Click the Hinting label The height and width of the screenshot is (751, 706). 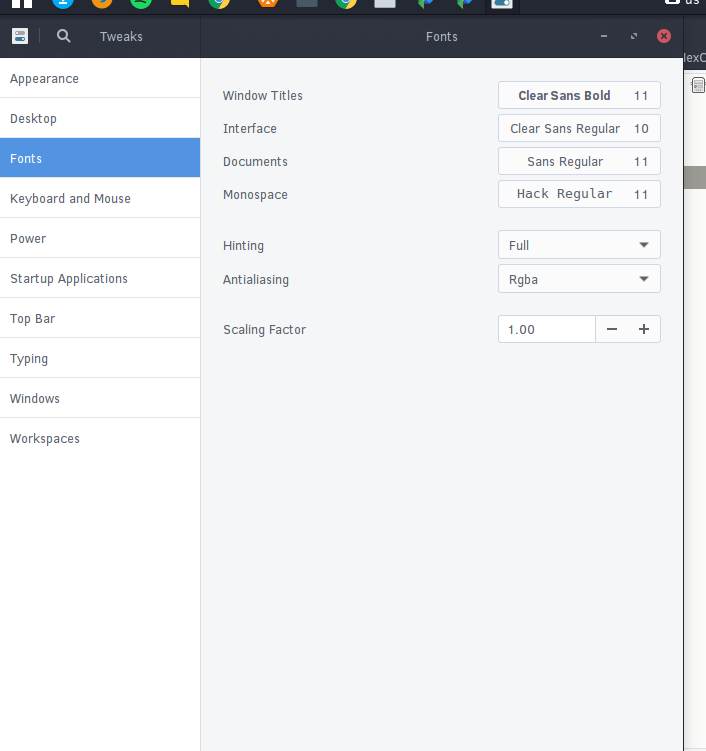pyautogui.click(x=243, y=245)
